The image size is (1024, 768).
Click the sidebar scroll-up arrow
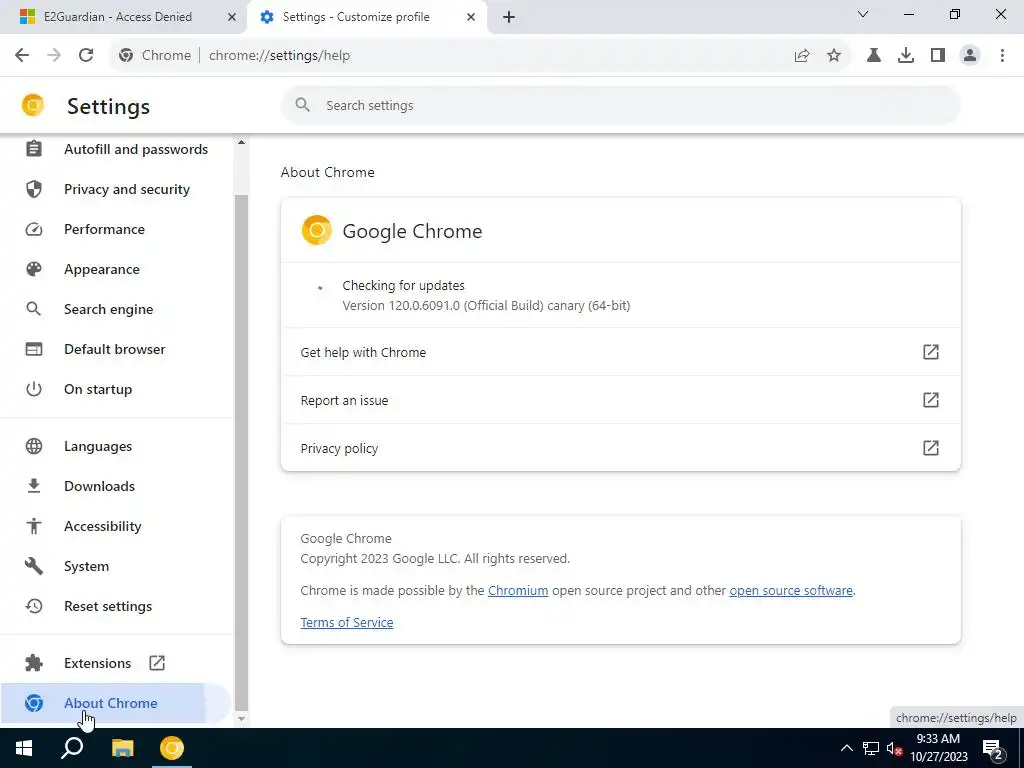pyautogui.click(x=241, y=142)
